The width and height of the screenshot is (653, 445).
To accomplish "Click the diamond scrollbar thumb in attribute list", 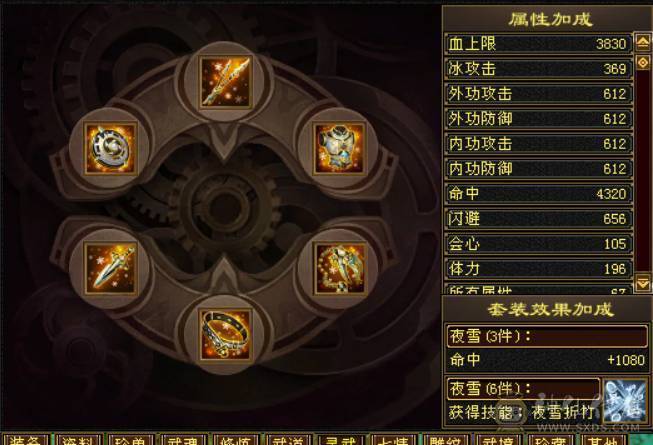I will 643,63.
